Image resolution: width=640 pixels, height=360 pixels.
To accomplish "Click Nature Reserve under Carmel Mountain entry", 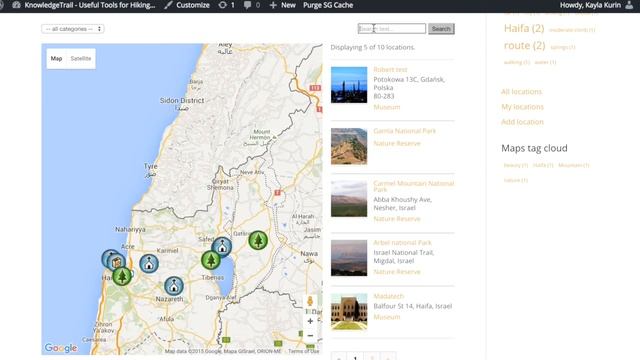I will click(x=397, y=219).
